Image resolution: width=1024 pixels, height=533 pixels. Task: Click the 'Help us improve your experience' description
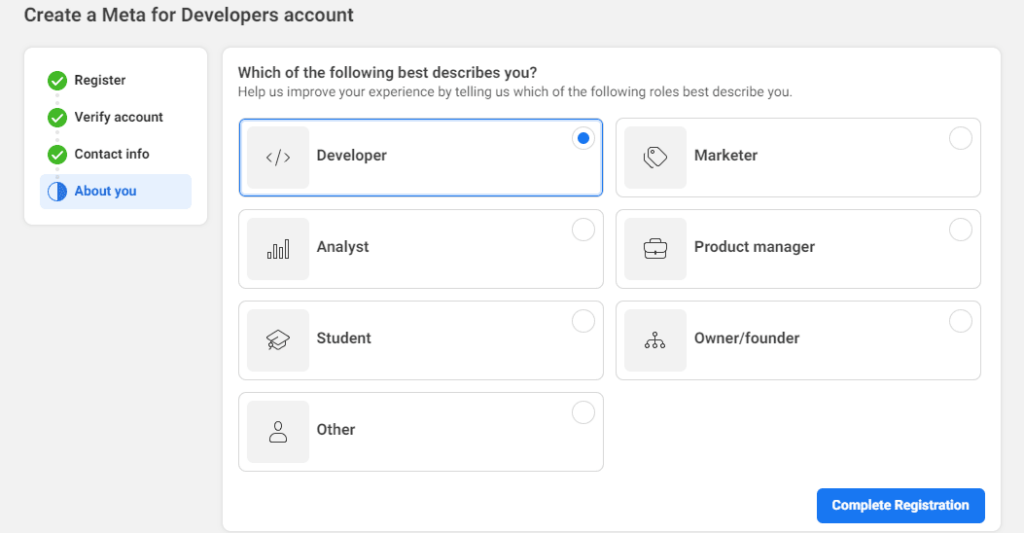click(515, 92)
